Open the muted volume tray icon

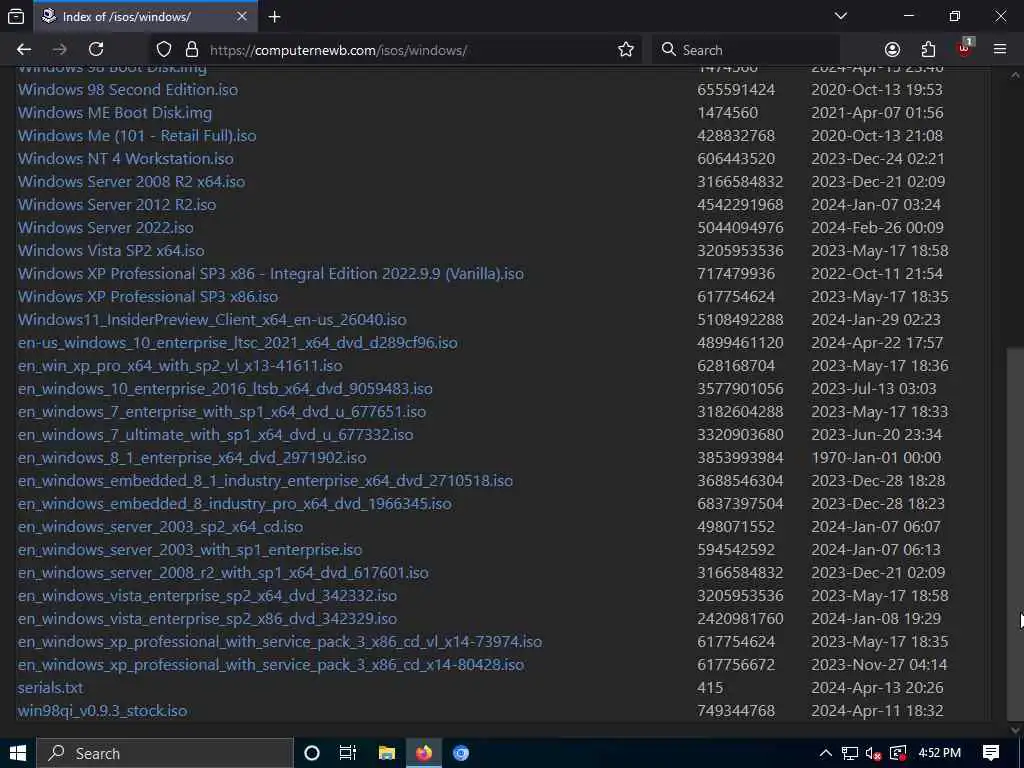[x=874, y=753]
